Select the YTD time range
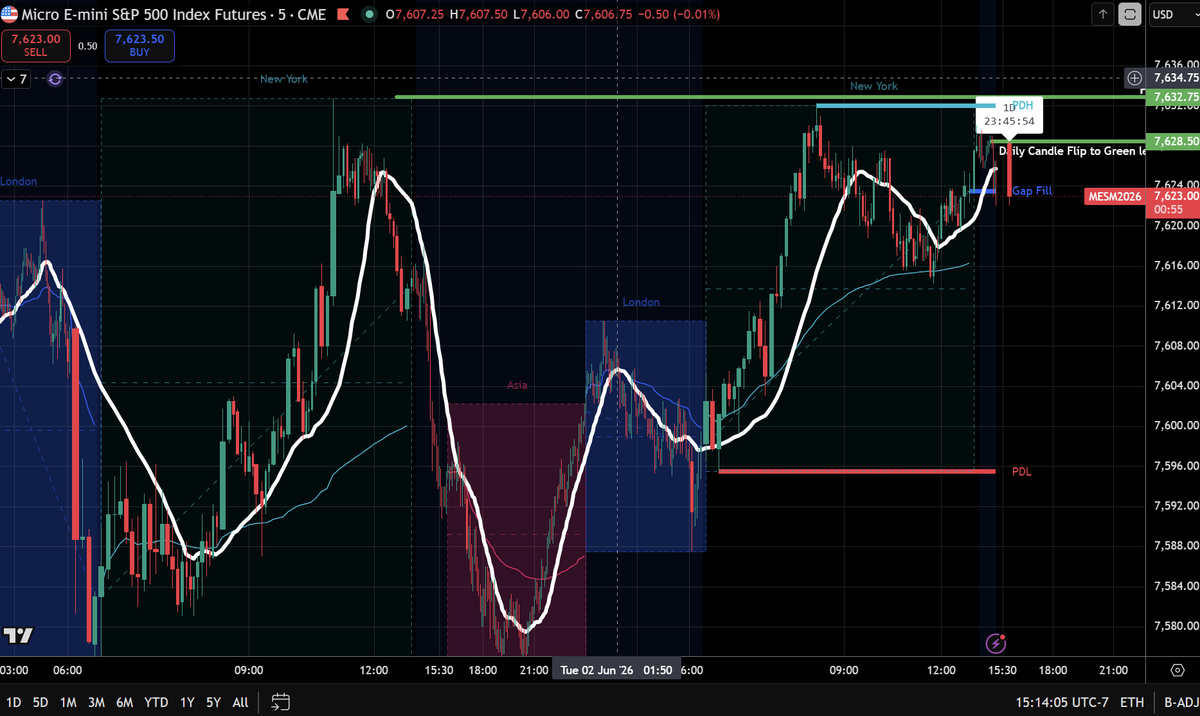Image resolution: width=1200 pixels, height=716 pixels. pyautogui.click(x=156, y=702)
